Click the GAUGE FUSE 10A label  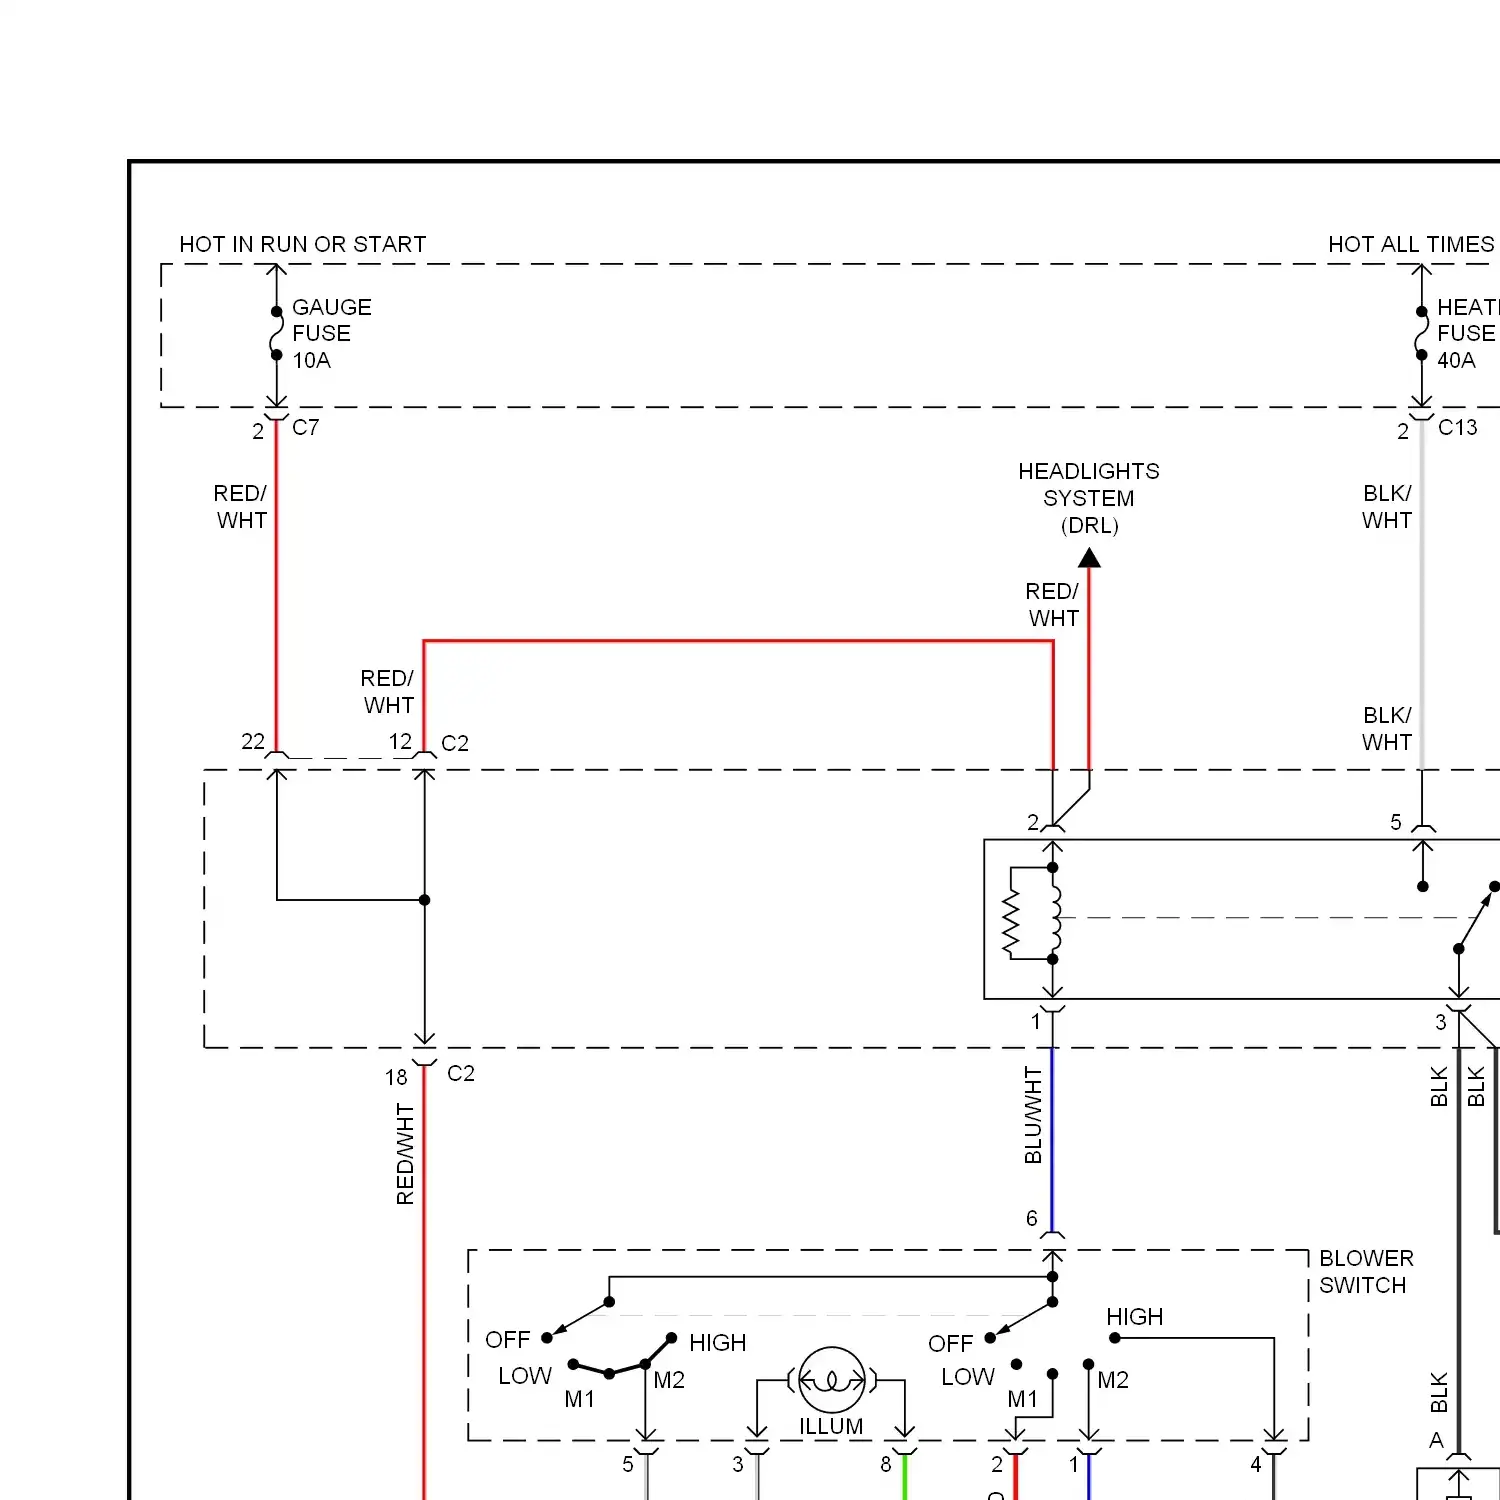click(x=331, y=333)
